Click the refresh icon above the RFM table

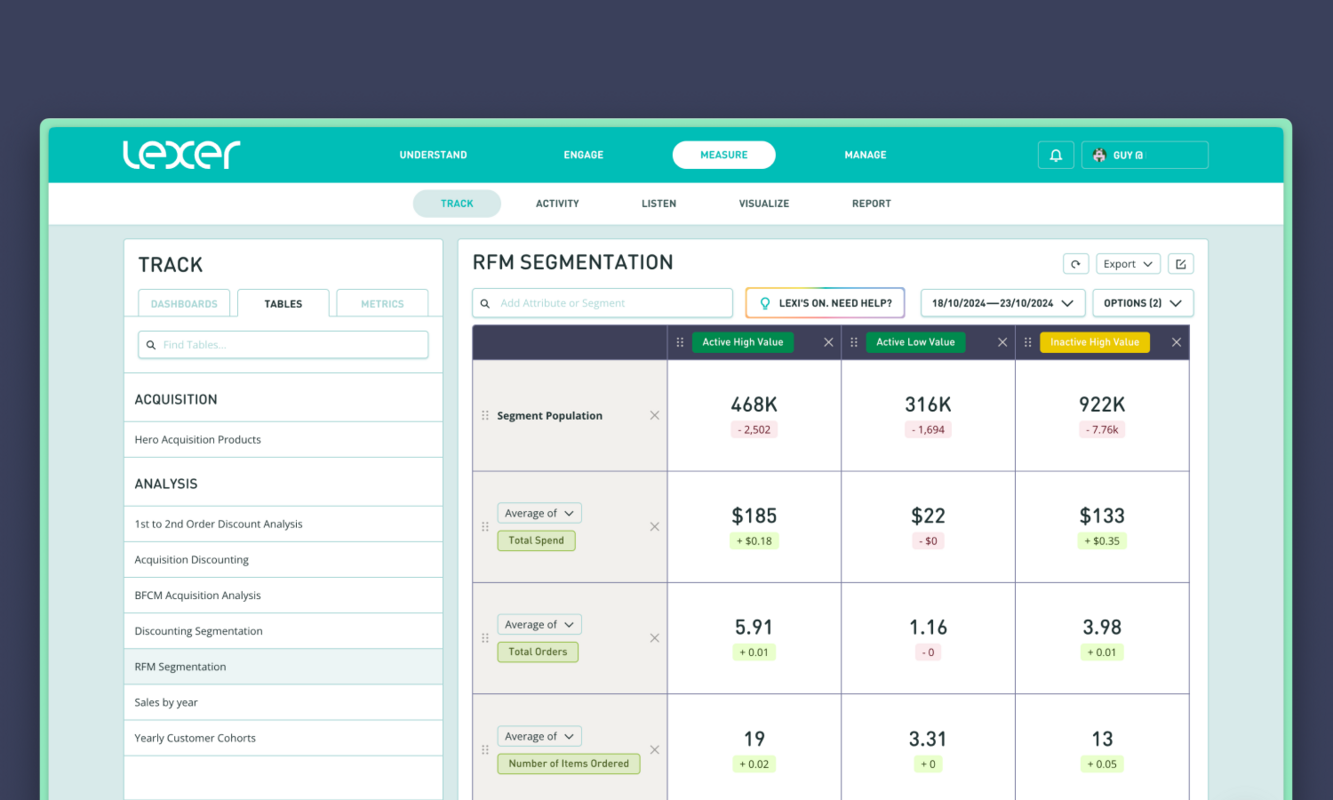[x=1076, y=263]
